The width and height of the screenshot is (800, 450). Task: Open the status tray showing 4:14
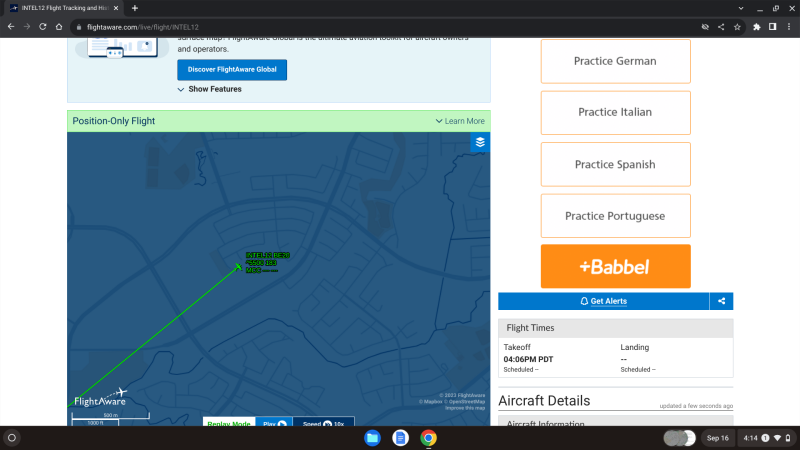click(x=767, y=438)
